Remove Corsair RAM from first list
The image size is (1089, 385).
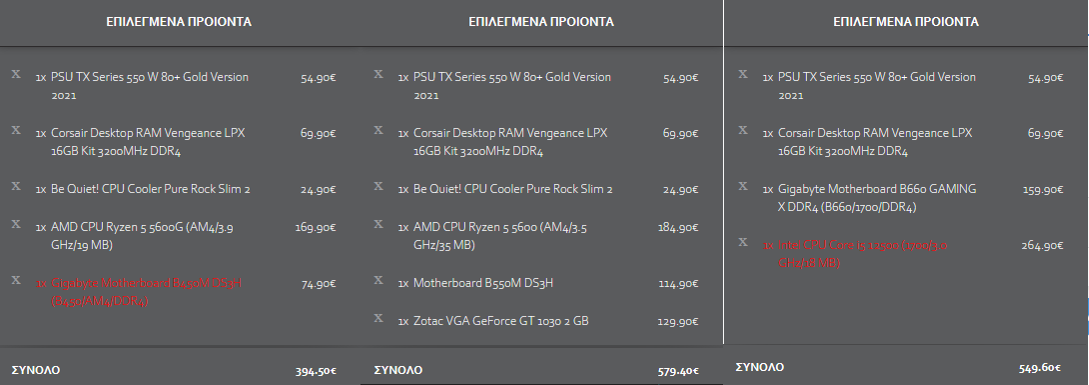[16, 130]
